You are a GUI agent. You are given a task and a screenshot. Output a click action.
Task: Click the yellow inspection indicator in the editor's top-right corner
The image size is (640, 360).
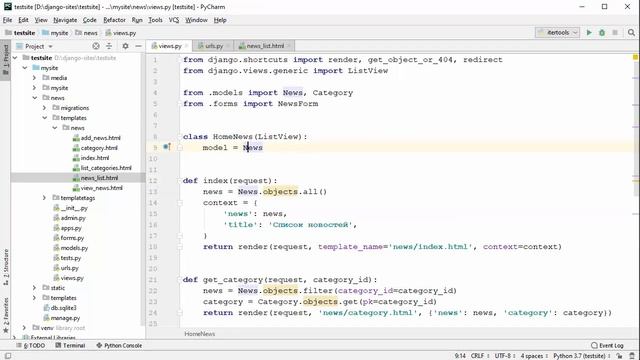click(635, 57)
